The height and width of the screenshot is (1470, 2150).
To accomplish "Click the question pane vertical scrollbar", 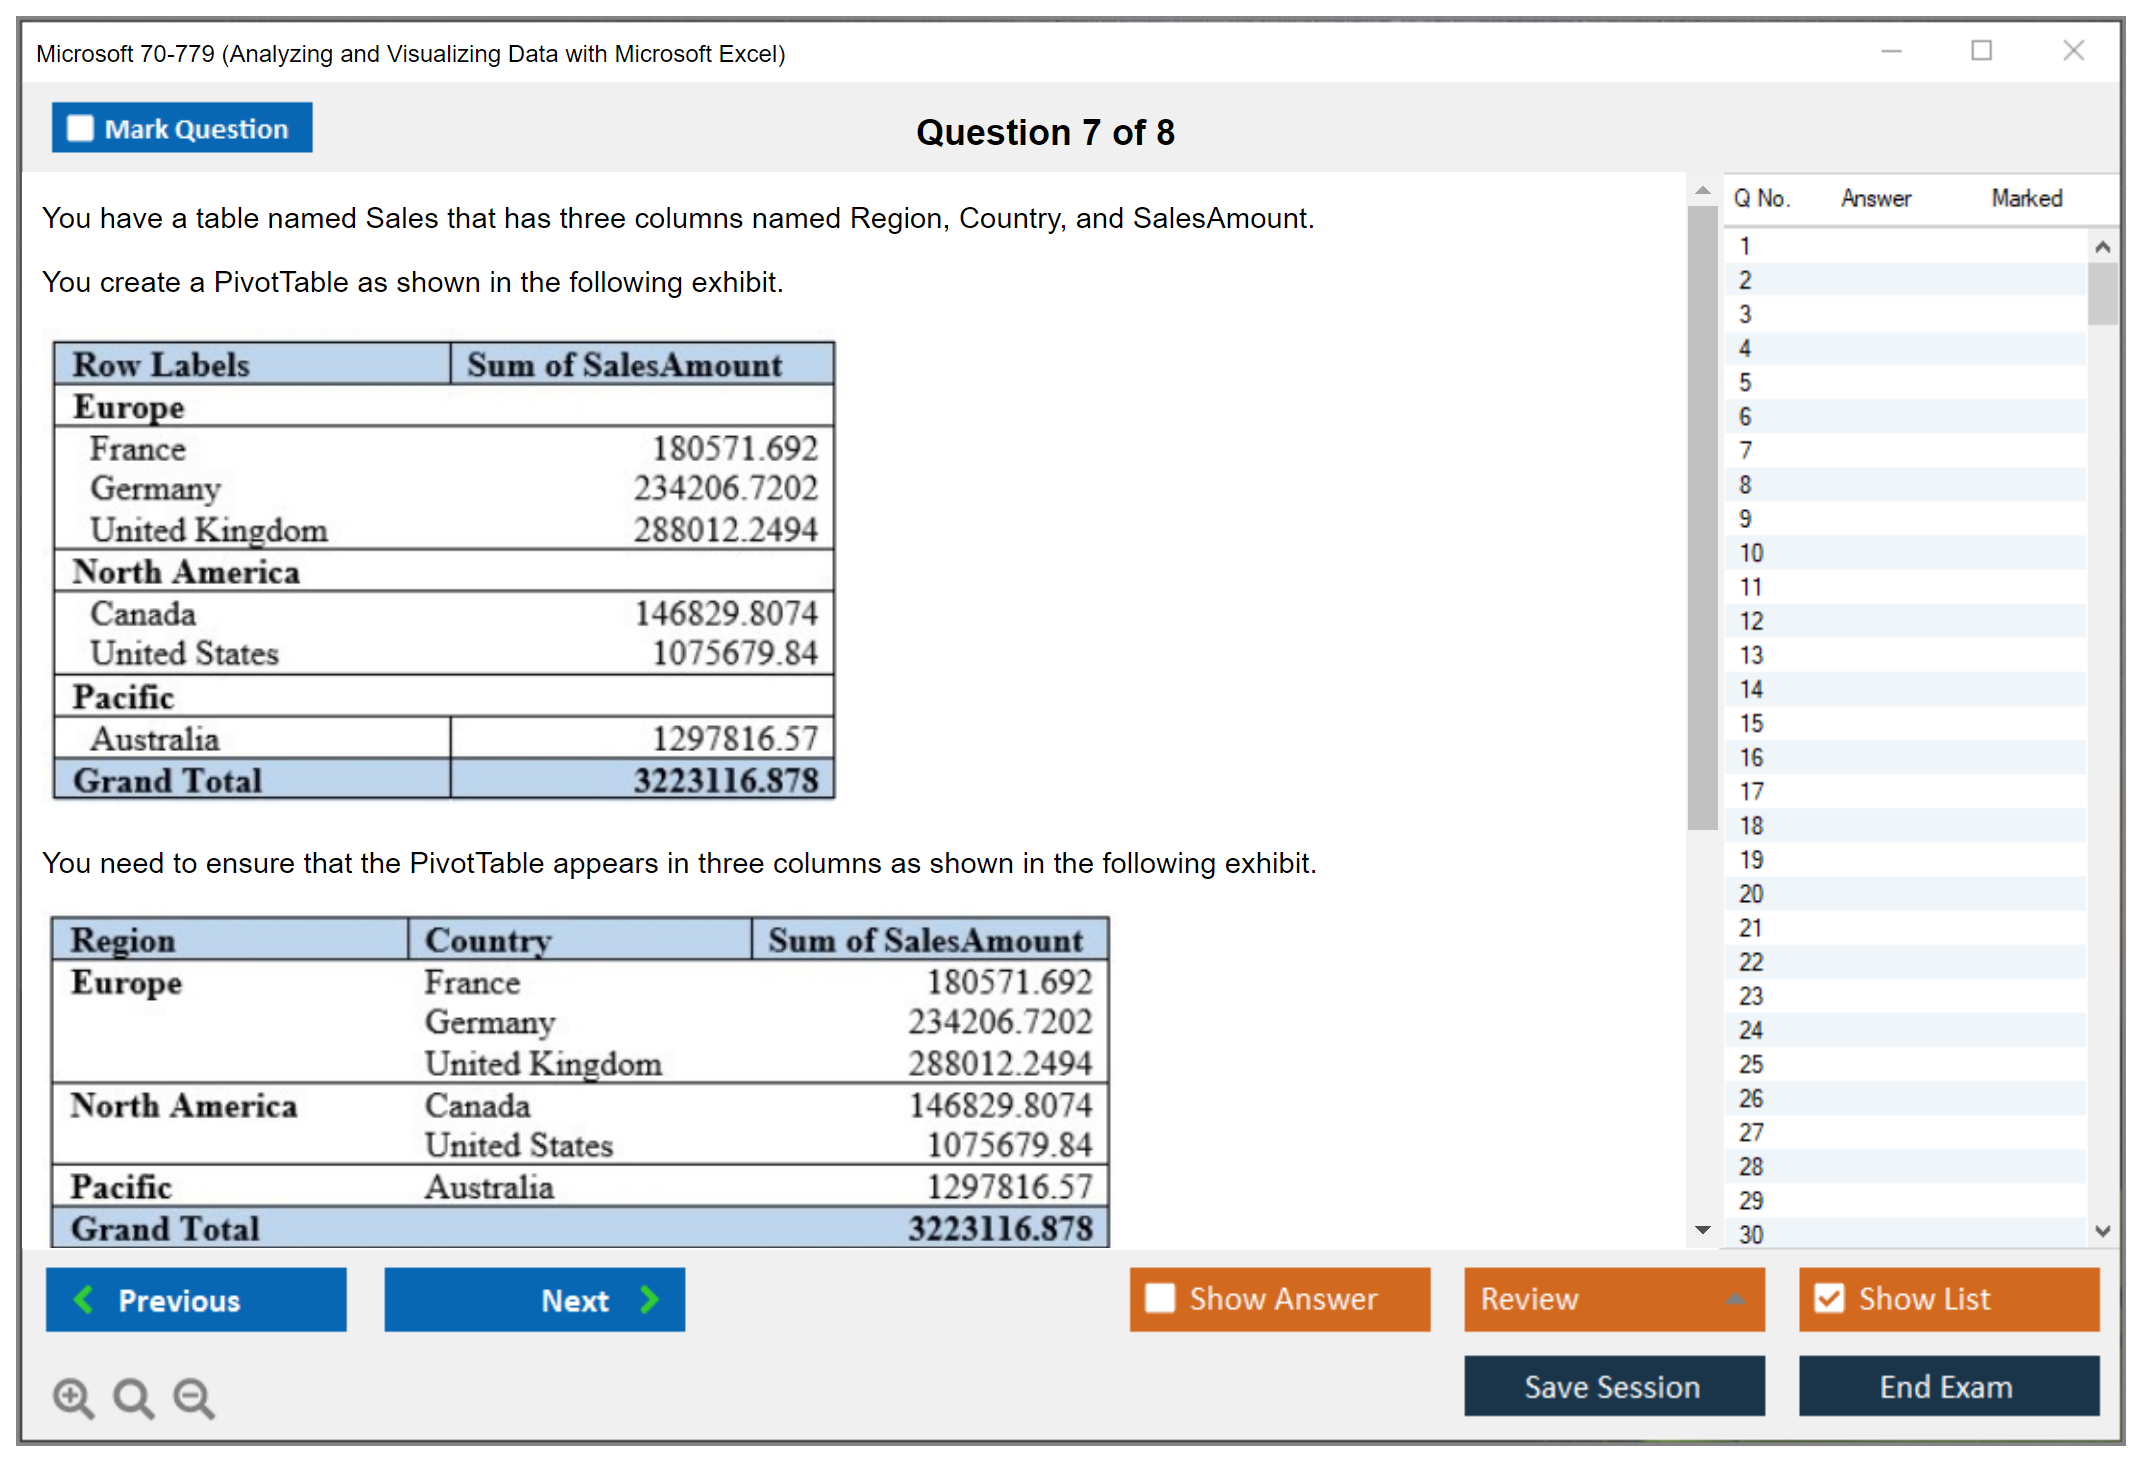I will [x=1702, y=517].
